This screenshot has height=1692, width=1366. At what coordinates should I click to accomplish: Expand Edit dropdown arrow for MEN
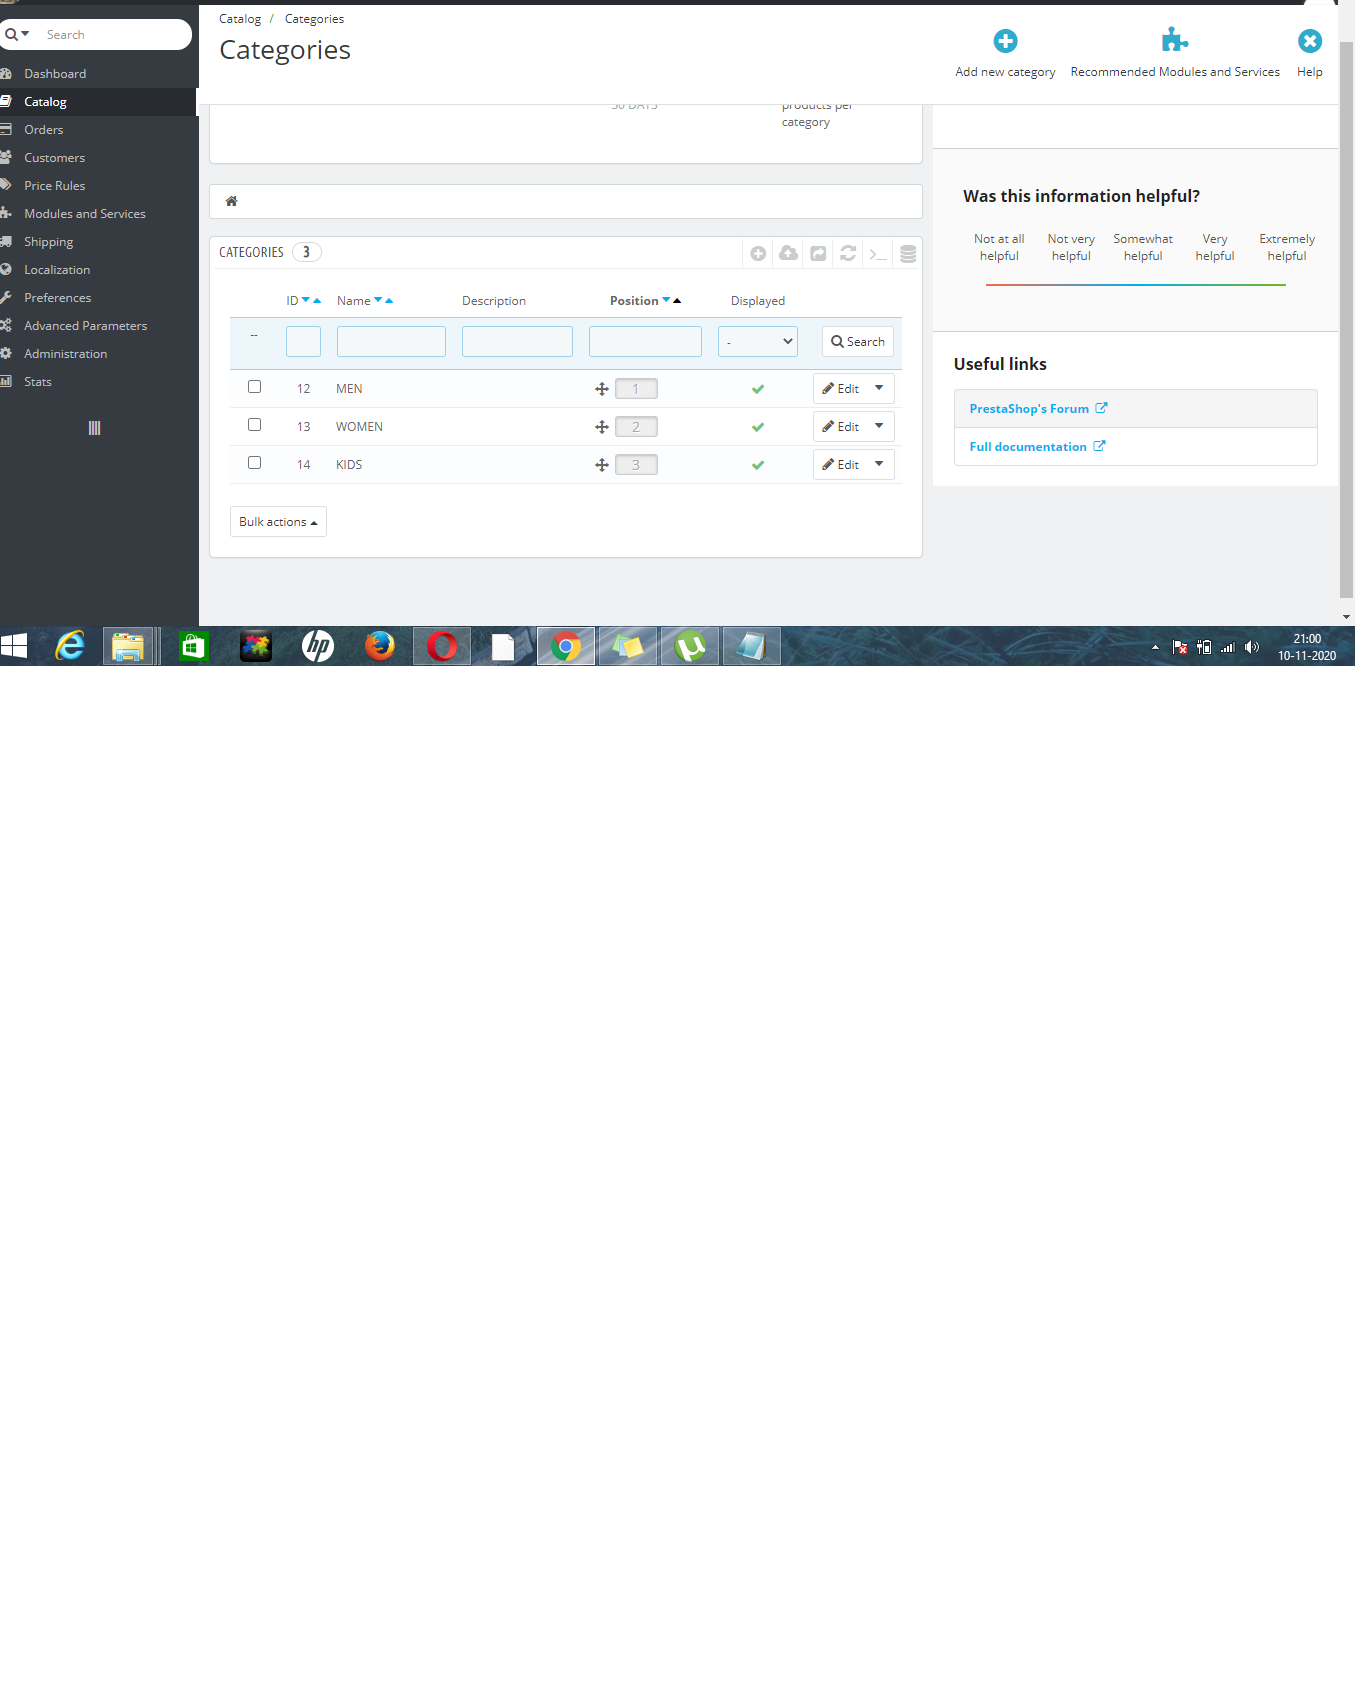tap(879, 388)
